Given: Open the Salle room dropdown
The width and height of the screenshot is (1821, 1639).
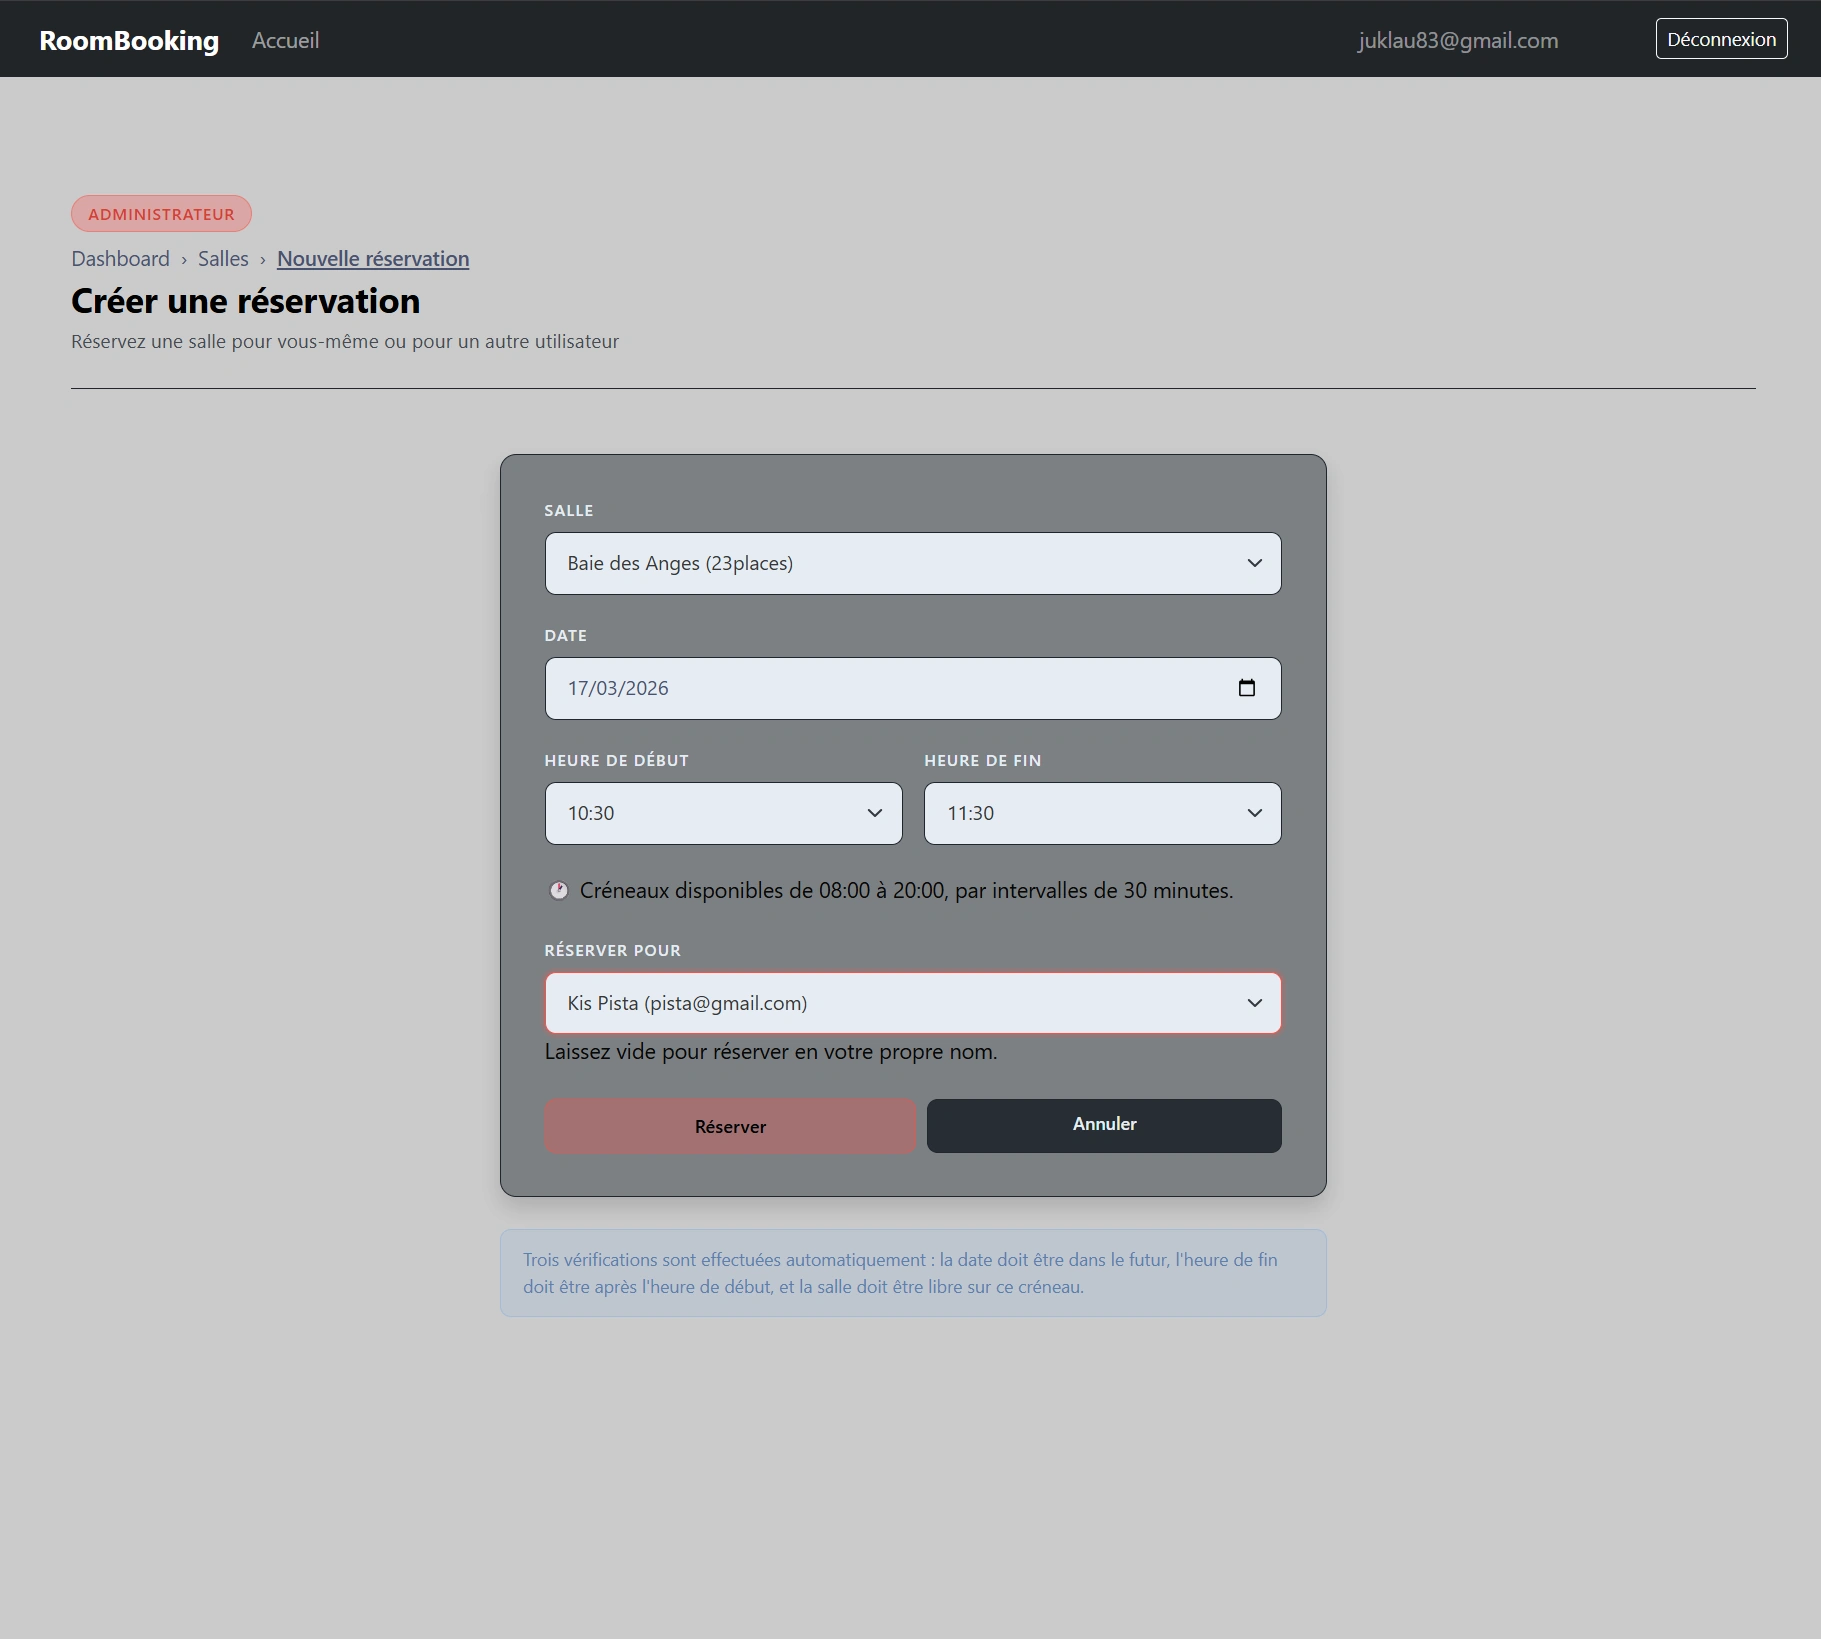Looking at the screenshot, I should coord(912,563).
